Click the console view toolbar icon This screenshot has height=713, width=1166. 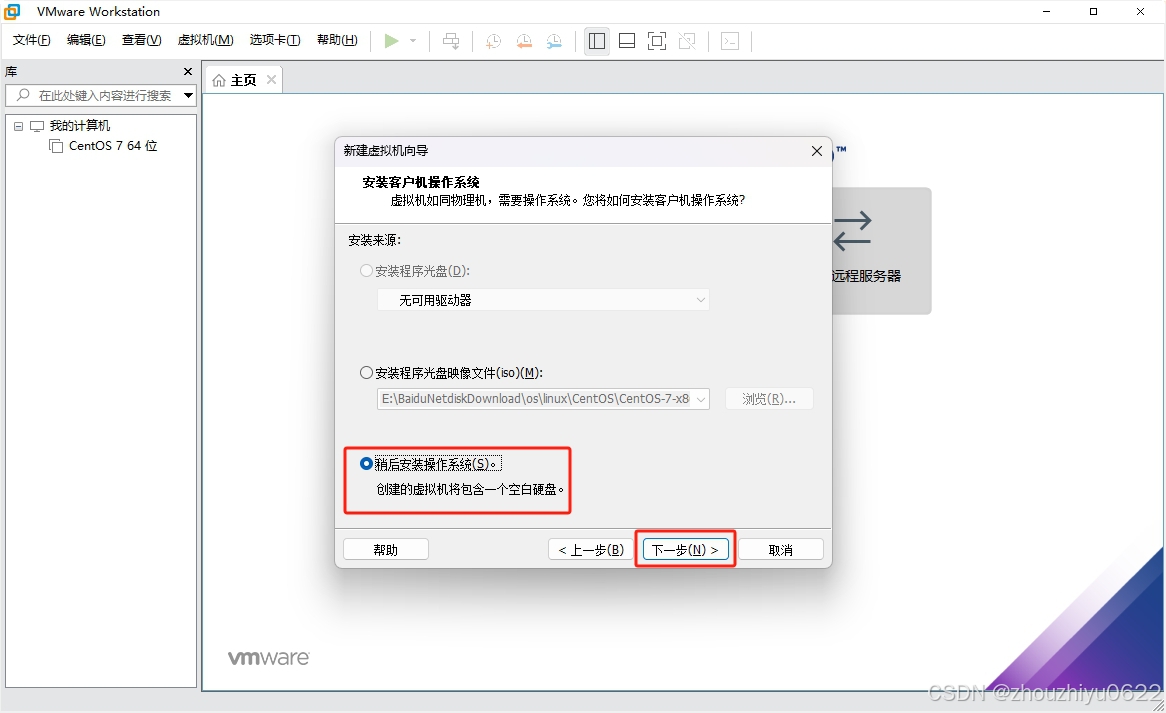730,41
